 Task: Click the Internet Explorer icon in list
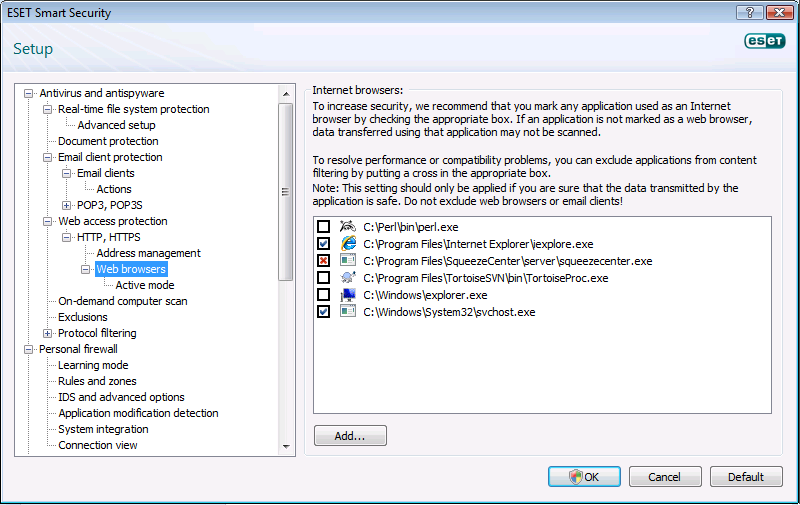(x=347, y=244)
